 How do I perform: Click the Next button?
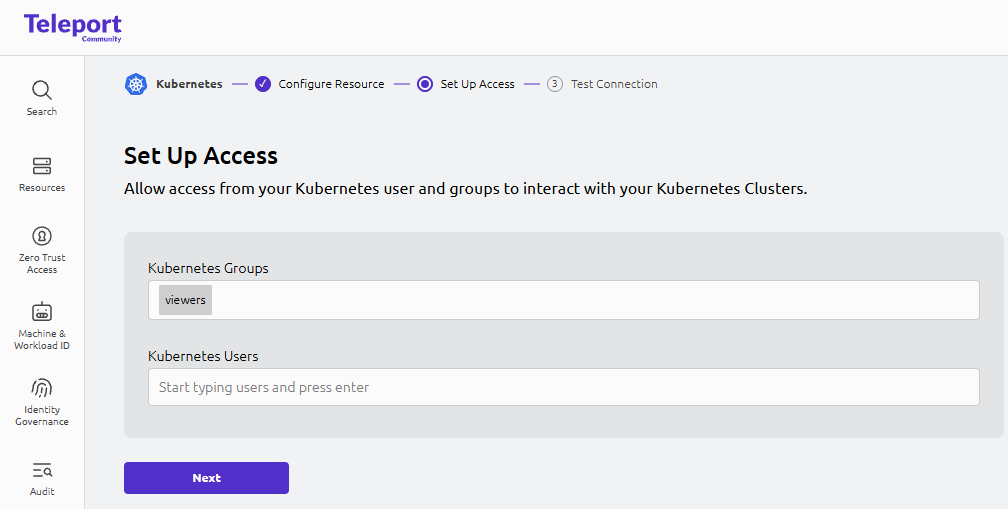point(206,478)
